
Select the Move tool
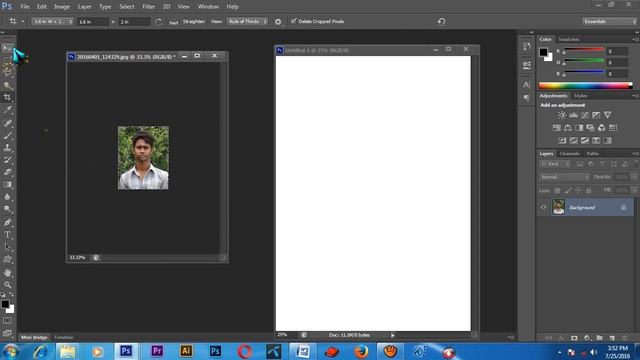pyautogui.click(x=7, y=48)
